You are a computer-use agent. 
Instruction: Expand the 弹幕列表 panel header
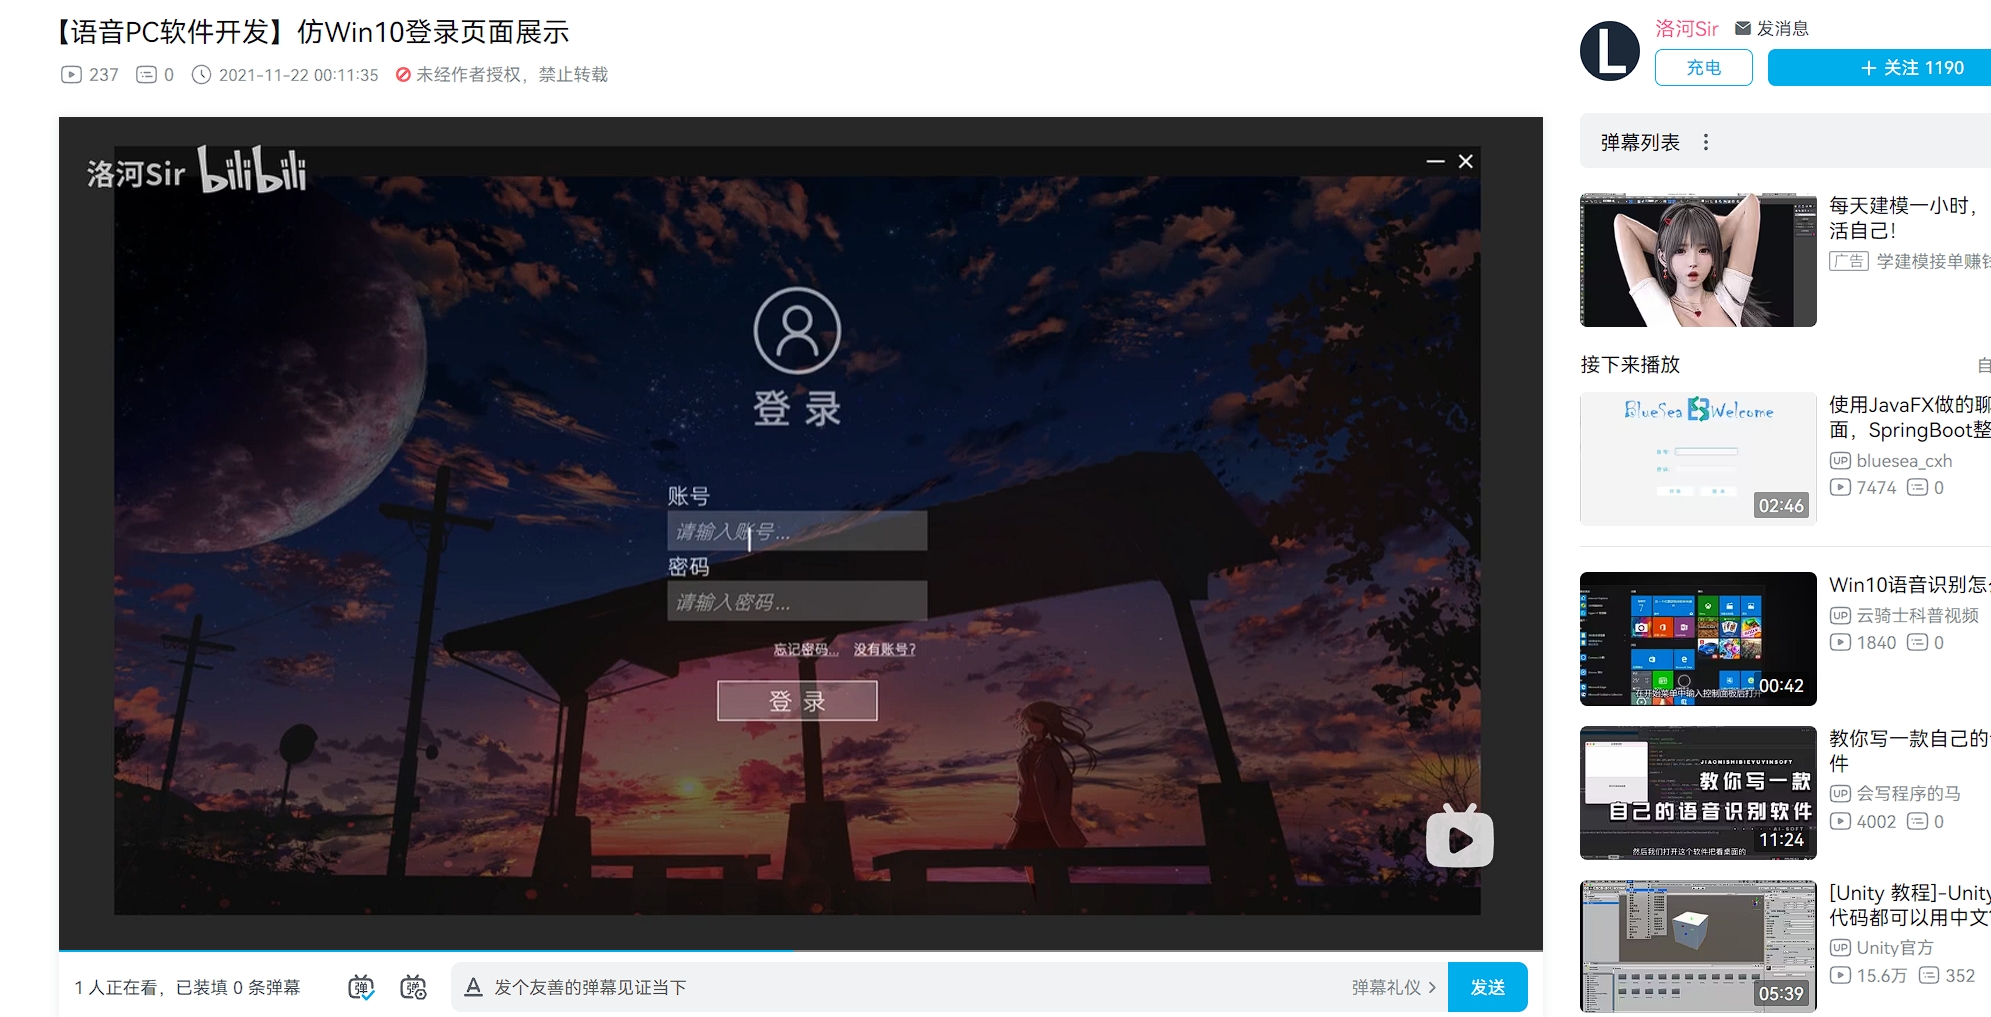(x=1785, y=141)
